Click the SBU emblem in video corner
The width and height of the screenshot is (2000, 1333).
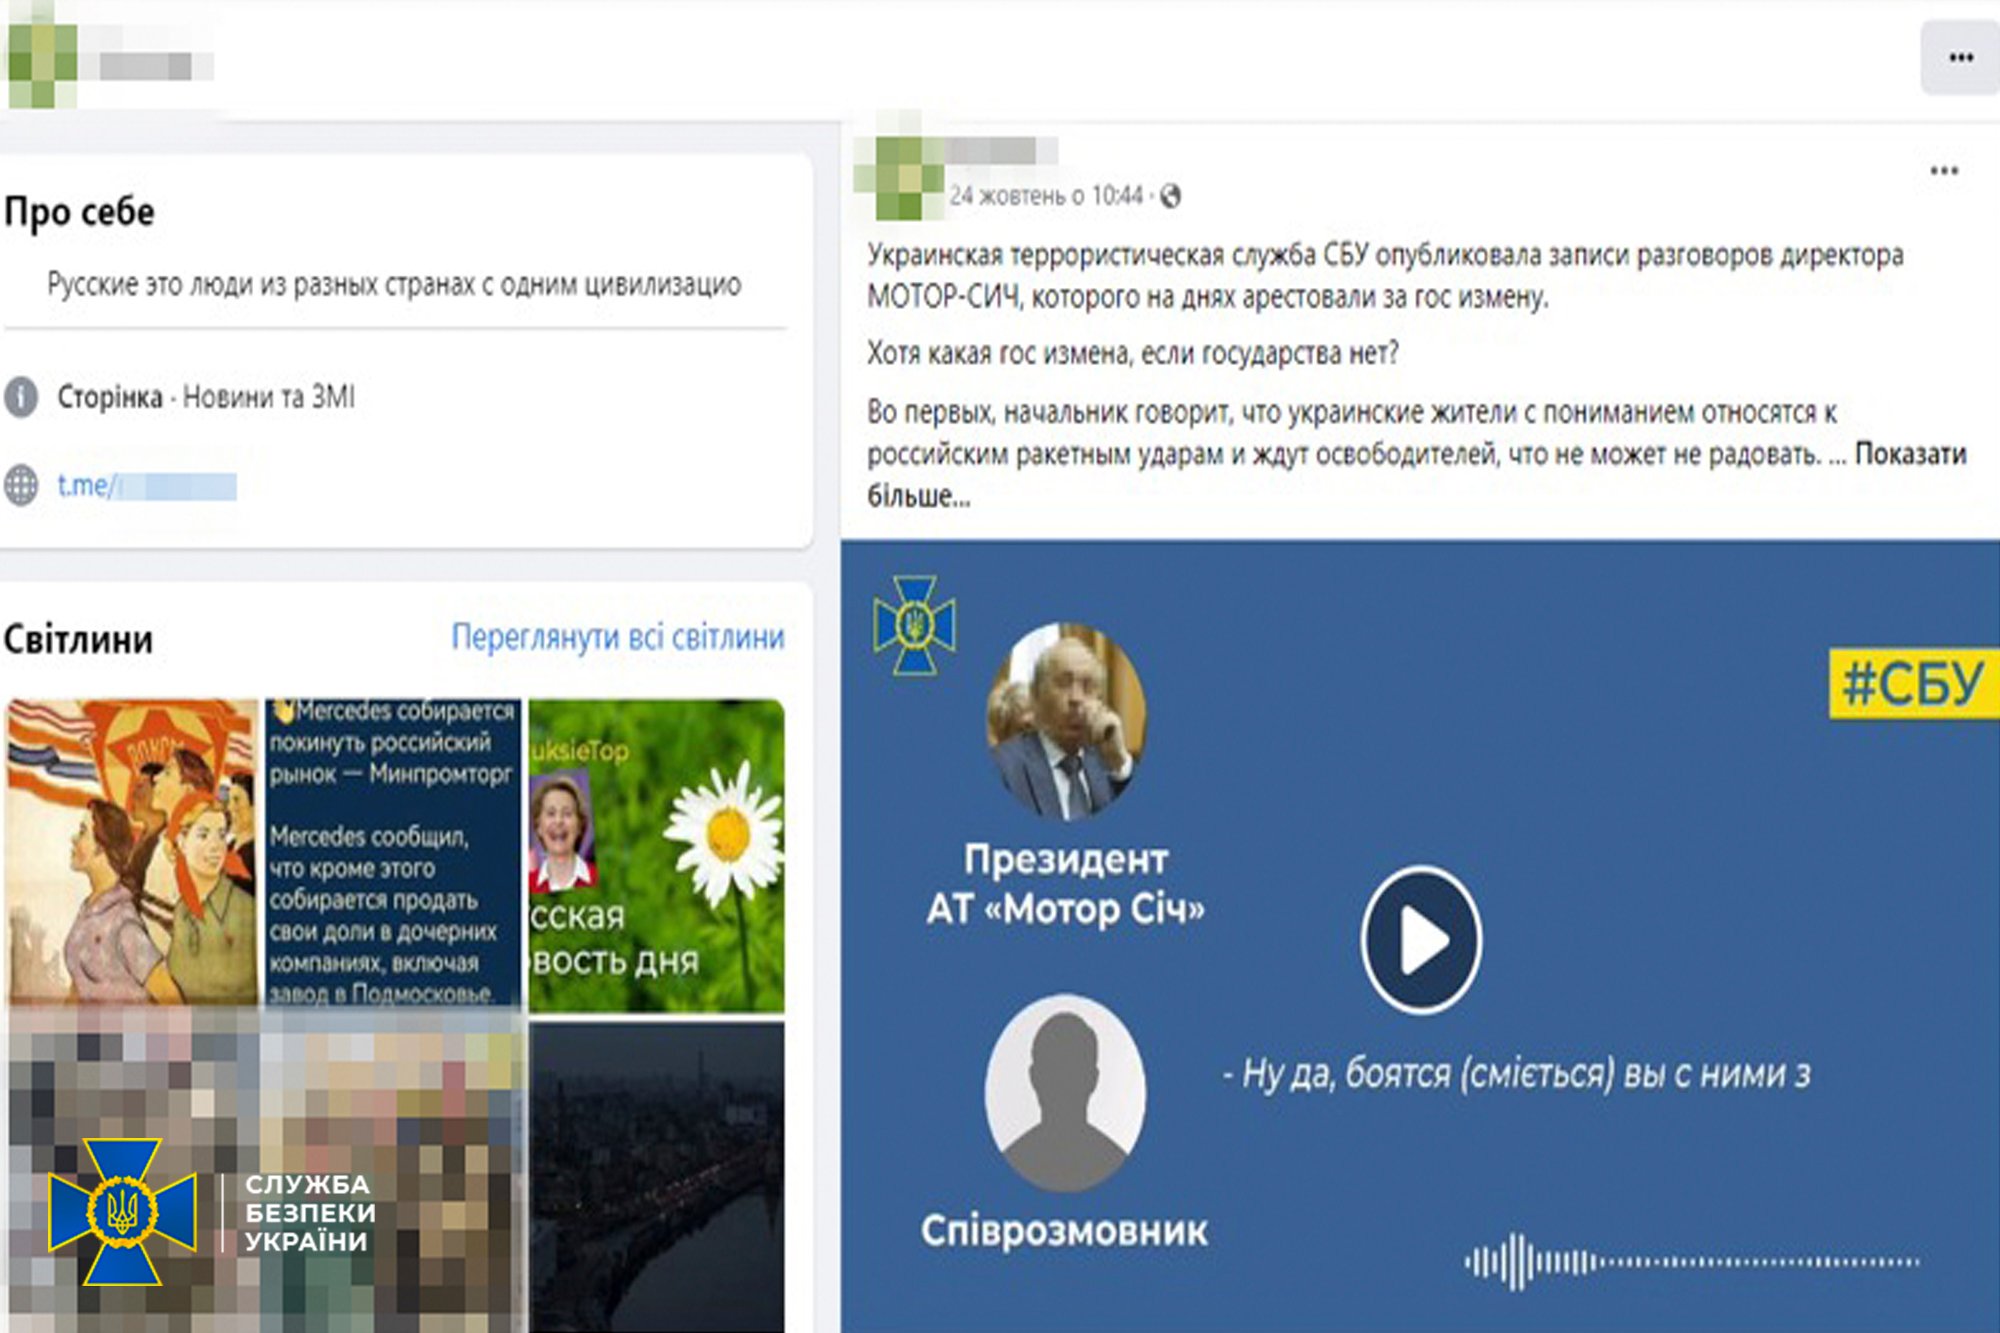[914, 626]
